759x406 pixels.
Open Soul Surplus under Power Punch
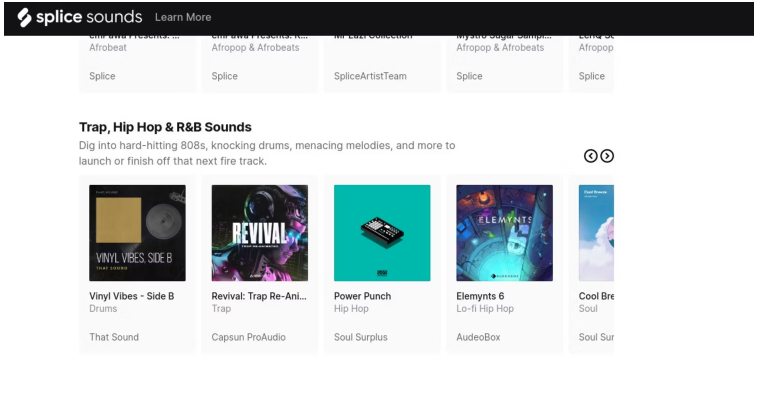point(361,337)
